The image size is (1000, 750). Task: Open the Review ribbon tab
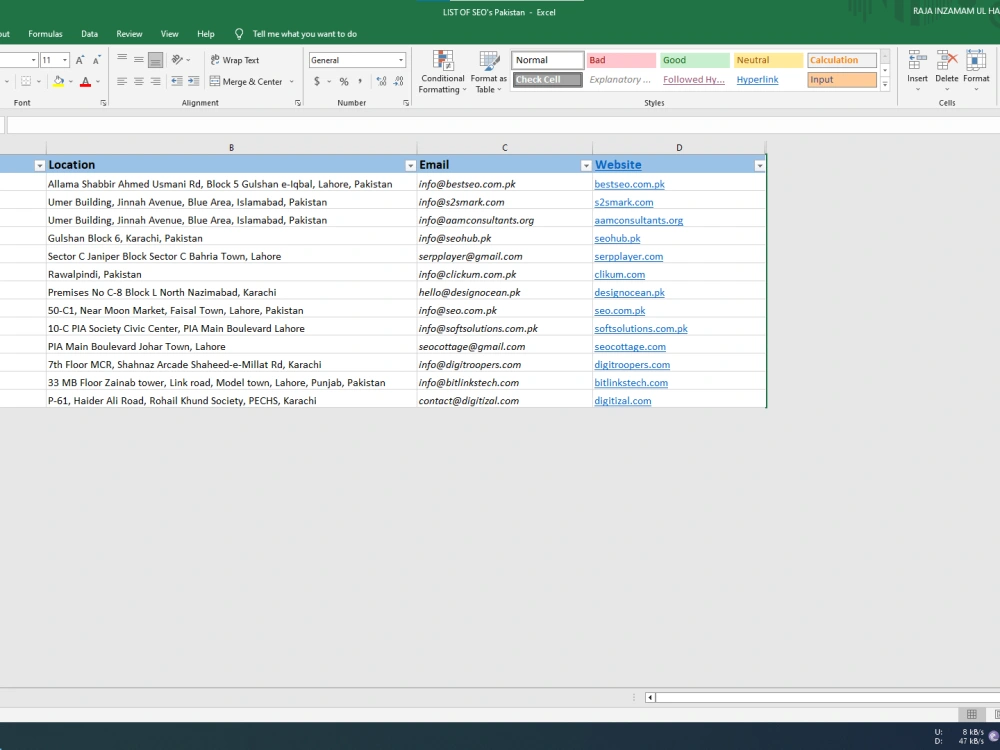tap(129, 34)
